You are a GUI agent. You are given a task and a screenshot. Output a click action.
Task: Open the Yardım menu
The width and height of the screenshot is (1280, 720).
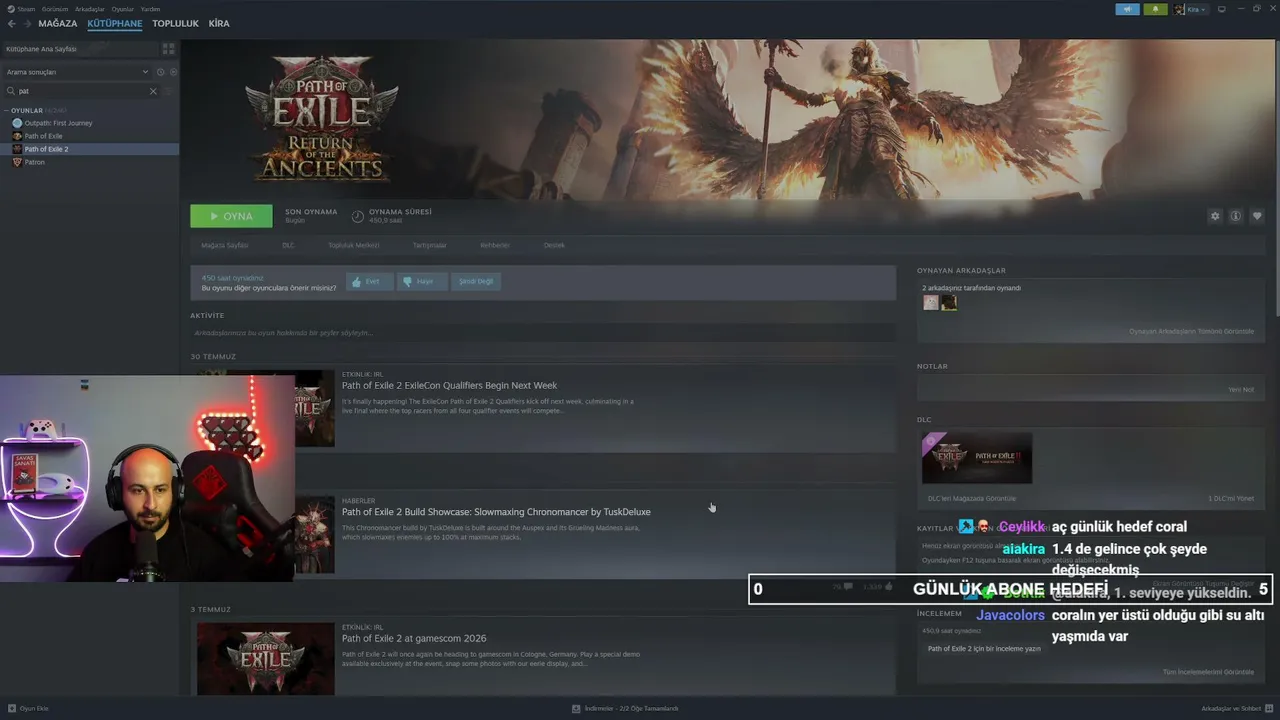click(150, 9)
